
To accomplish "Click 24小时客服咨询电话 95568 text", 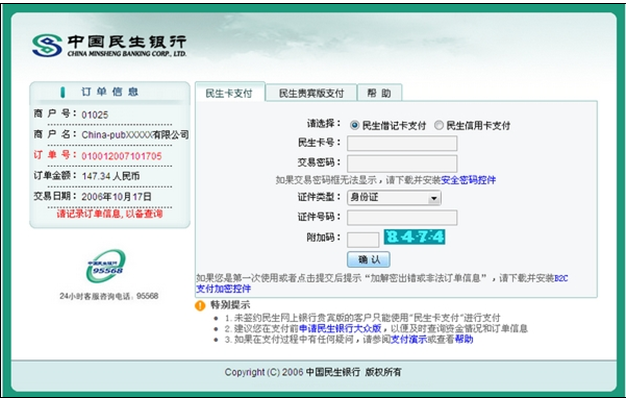I will coord(109,296).
